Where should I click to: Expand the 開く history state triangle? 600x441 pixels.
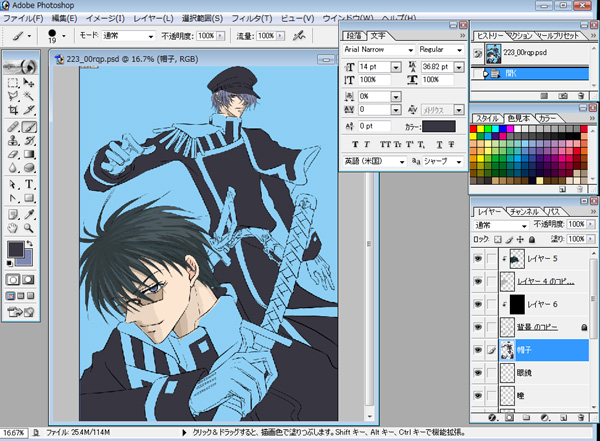click(486, 74)
